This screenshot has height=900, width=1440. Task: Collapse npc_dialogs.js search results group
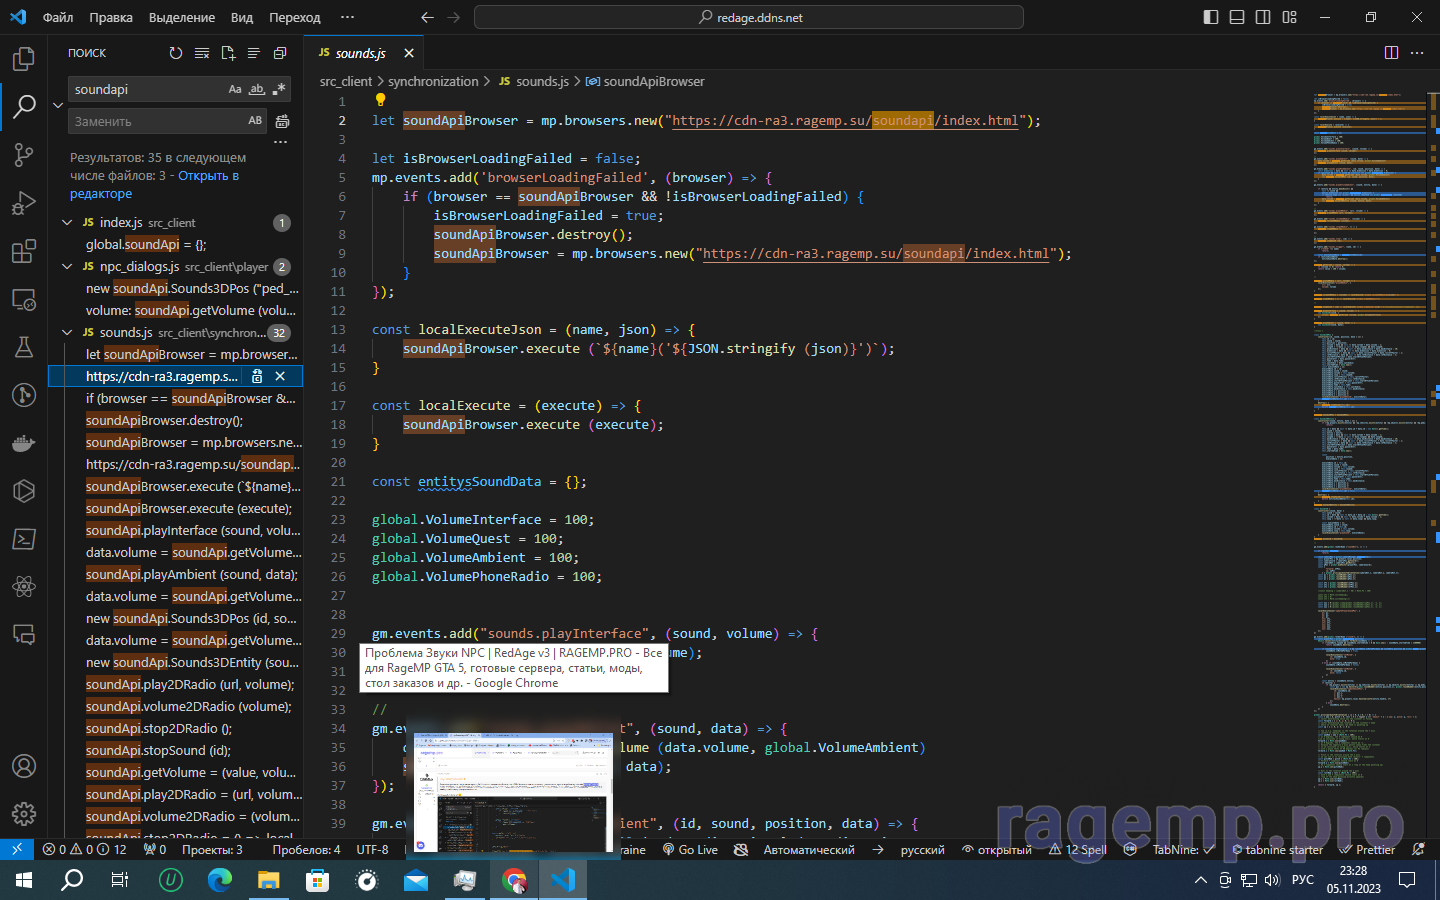coord(67,266)
